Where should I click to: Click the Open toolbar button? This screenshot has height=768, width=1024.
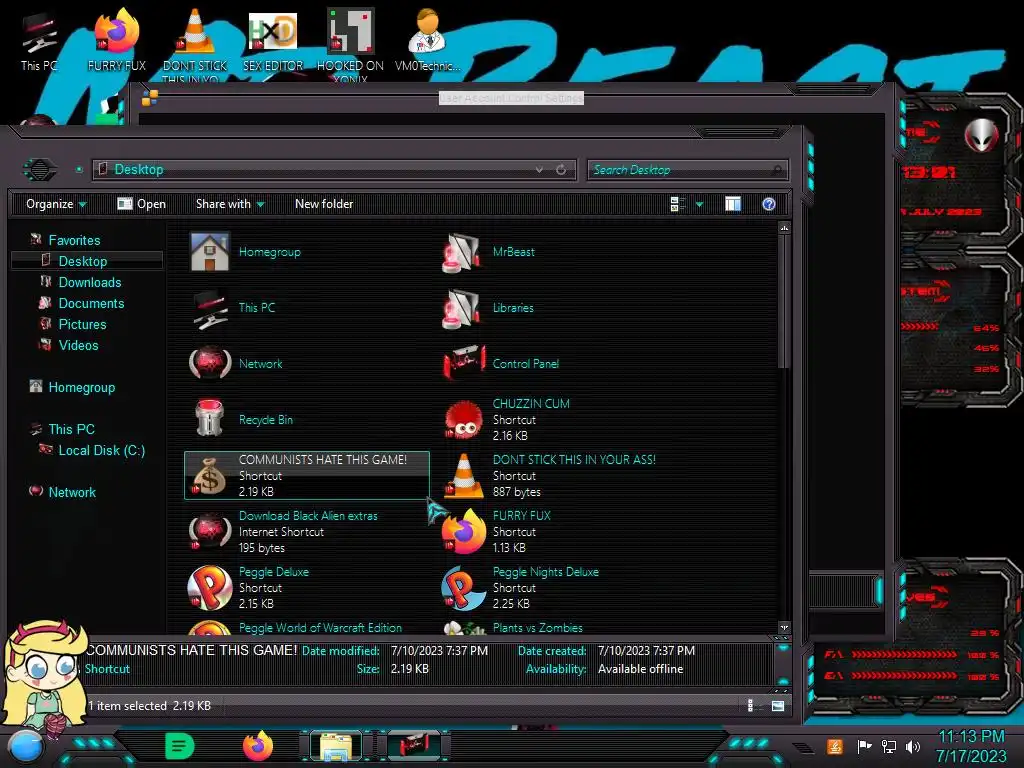pyautogui.click(x=142, y=204)
